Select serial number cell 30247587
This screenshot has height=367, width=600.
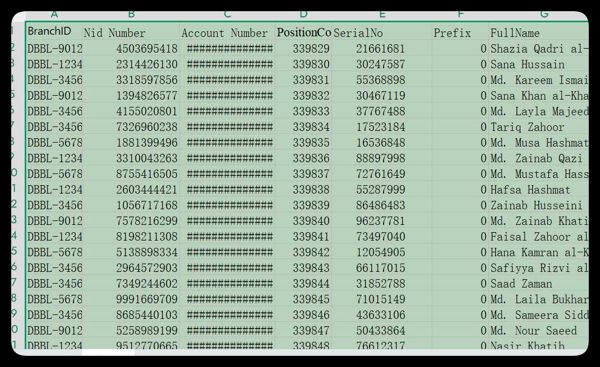pos(382,64)
